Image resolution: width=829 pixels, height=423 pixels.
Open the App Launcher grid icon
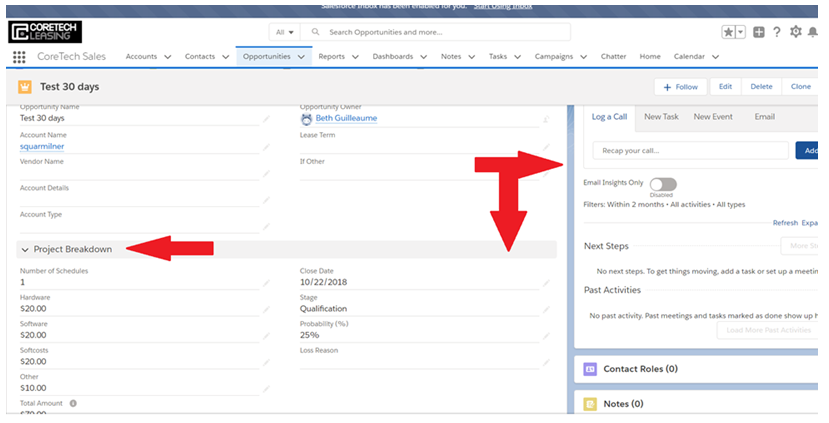click(x=19, y=57)
